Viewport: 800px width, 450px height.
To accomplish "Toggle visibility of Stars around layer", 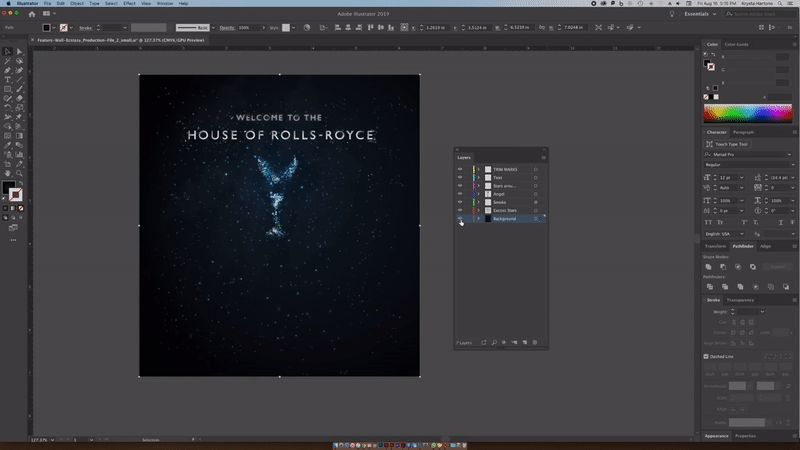I will click(460, 186).
